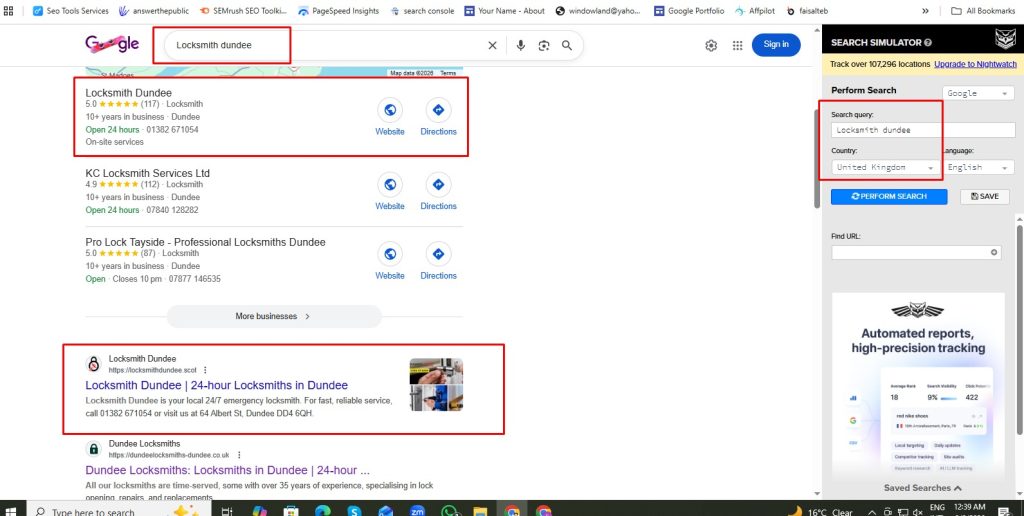The height and width of the screenshot is (516, 1024).
Task: Open Google Lens image search icon
Action: coord(544,45)
